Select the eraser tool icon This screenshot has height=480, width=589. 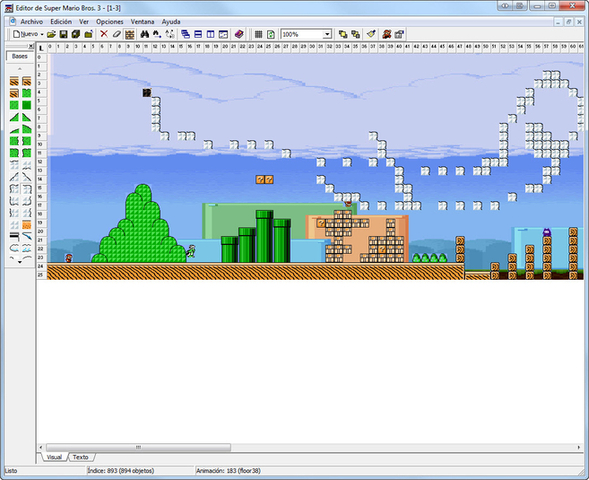coord(116,34)
